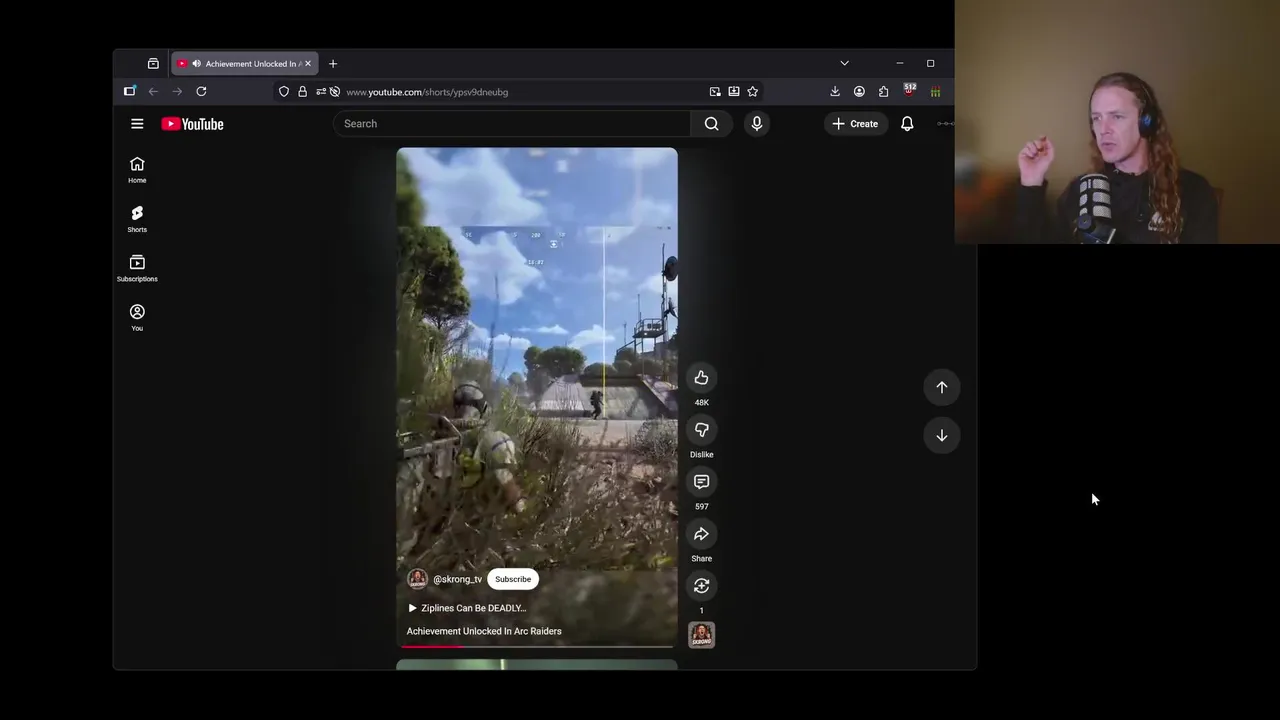Screen dimensions: 1280x720
Task: Open the green bars extension icon
Action: point(935,92)
